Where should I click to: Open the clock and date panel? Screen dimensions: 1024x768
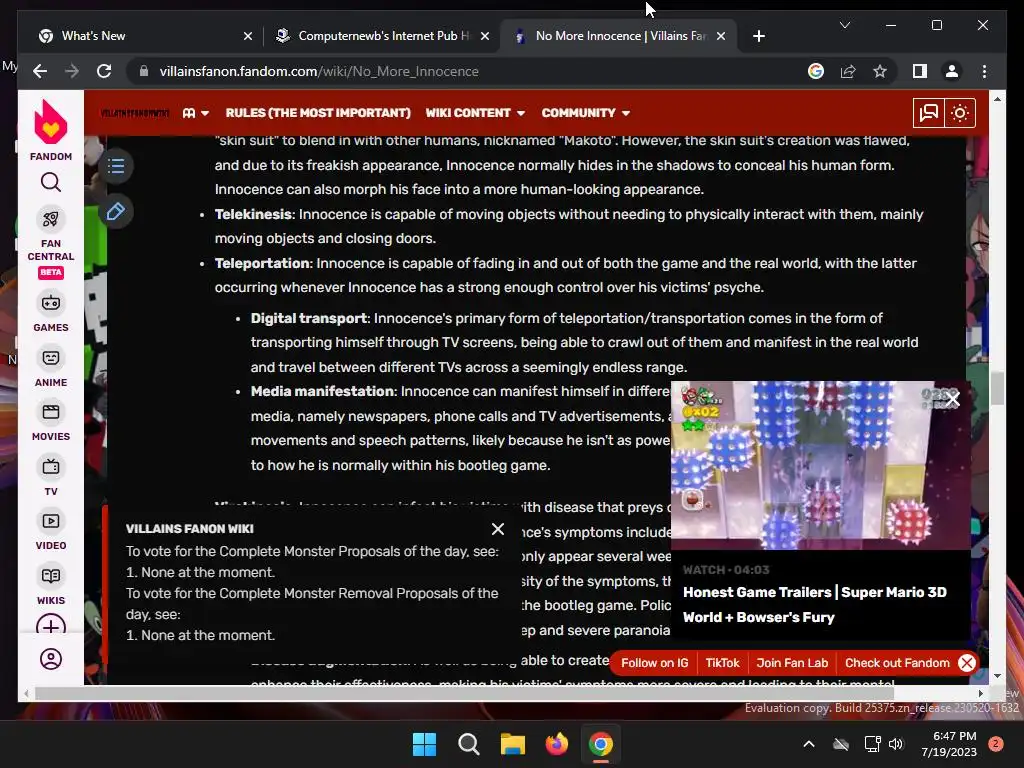click(x=949, y=744)
